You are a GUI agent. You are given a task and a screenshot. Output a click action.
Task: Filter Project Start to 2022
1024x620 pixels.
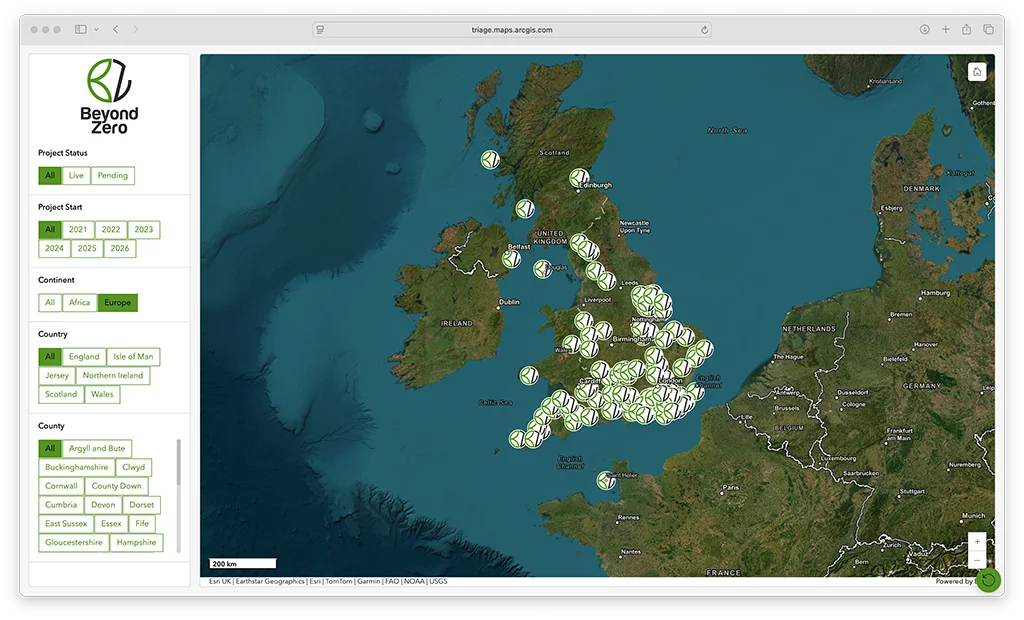point(111,229)
